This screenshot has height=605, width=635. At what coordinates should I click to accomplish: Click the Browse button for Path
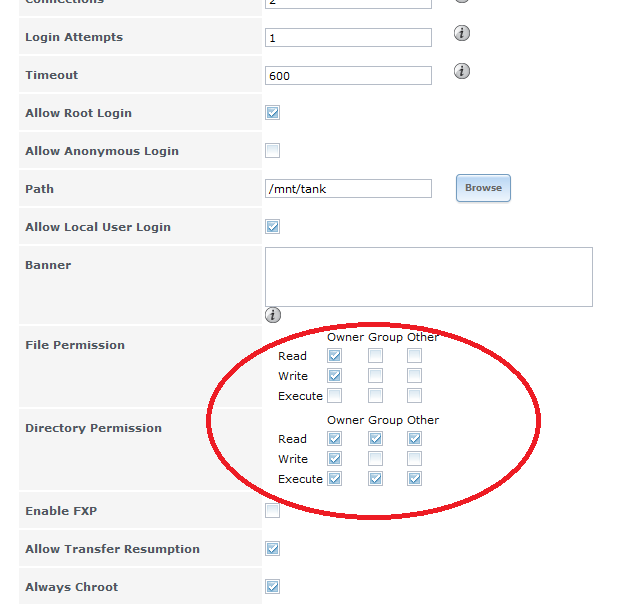[483, 188]
